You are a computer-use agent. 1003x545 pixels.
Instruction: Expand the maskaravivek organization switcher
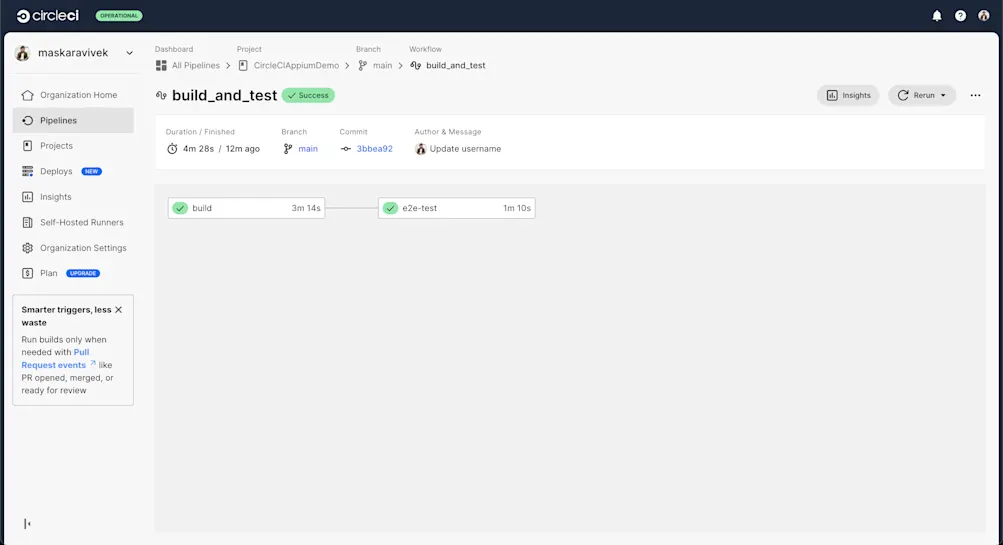click(129, 53)
